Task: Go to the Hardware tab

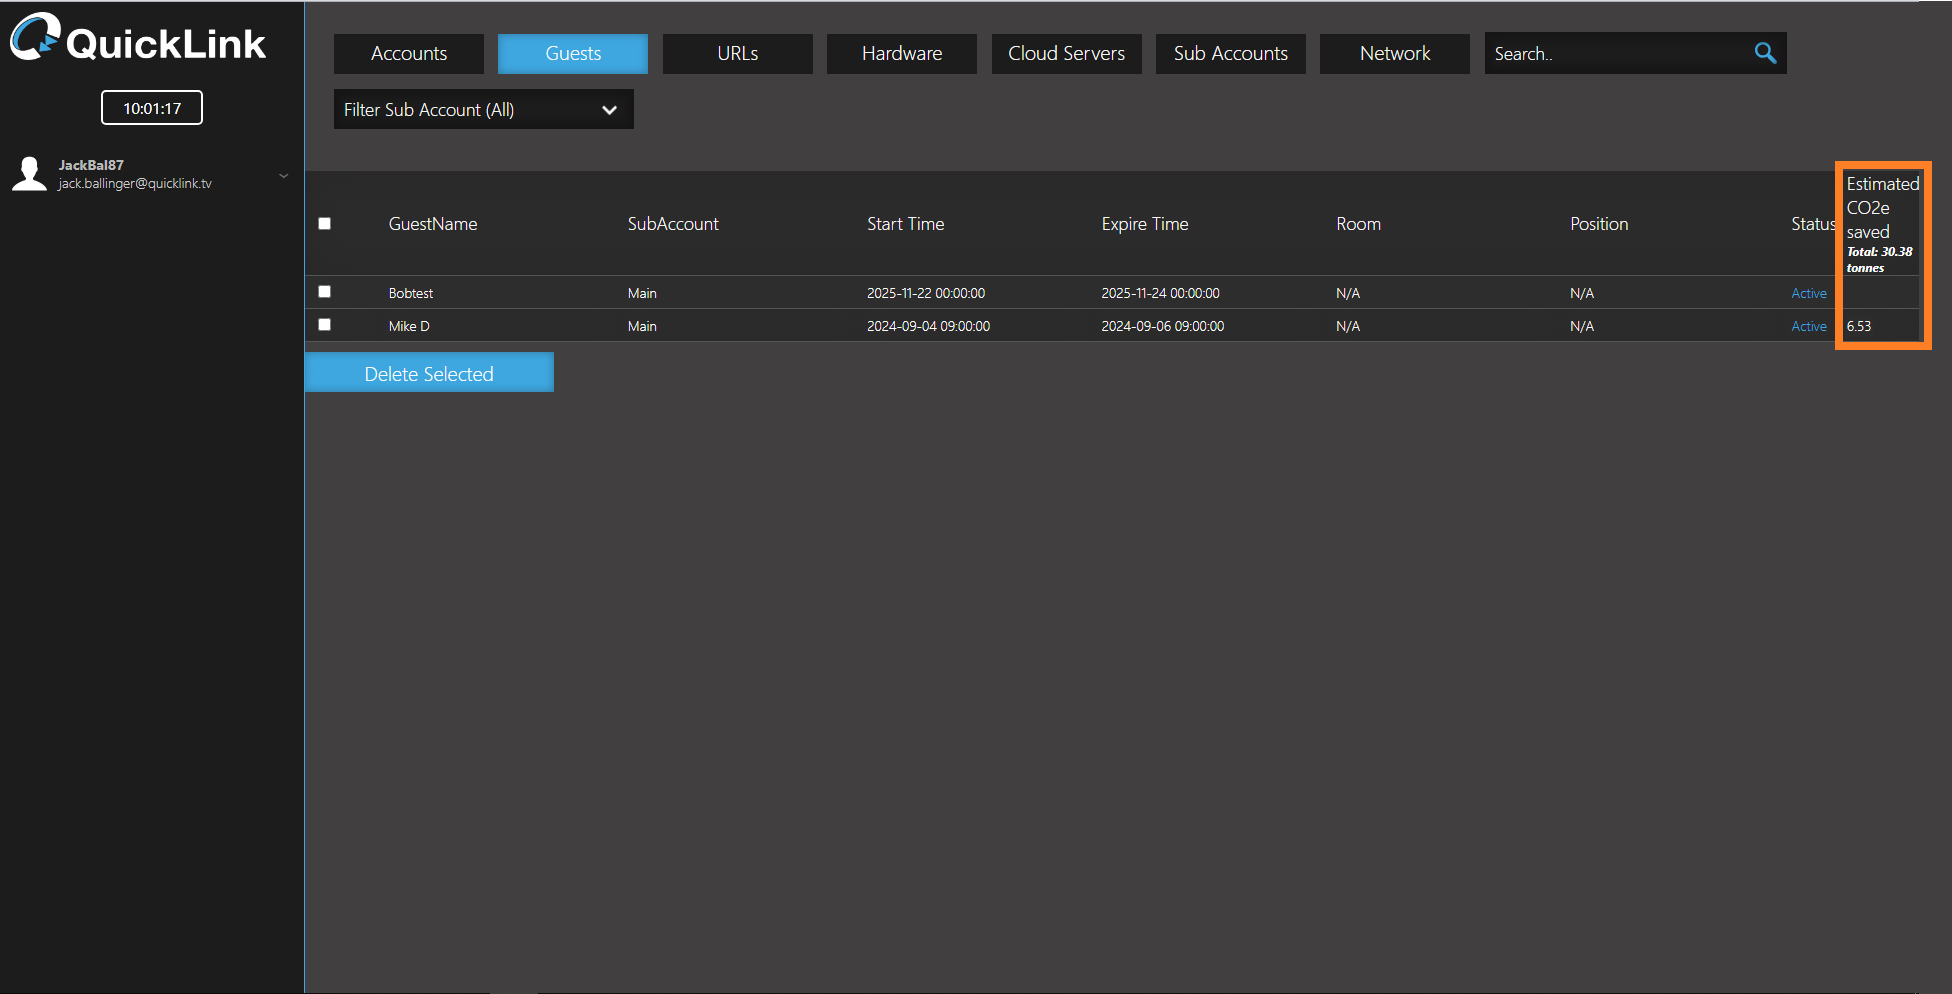Action: (901, 54)
